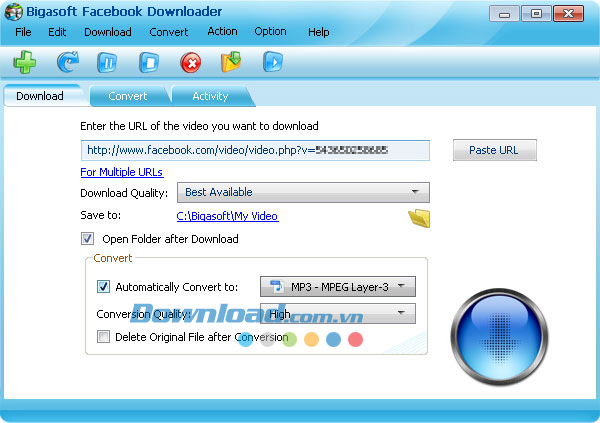
Task: Click the blue play video toolbar icon
Action: tap(273, 62)
